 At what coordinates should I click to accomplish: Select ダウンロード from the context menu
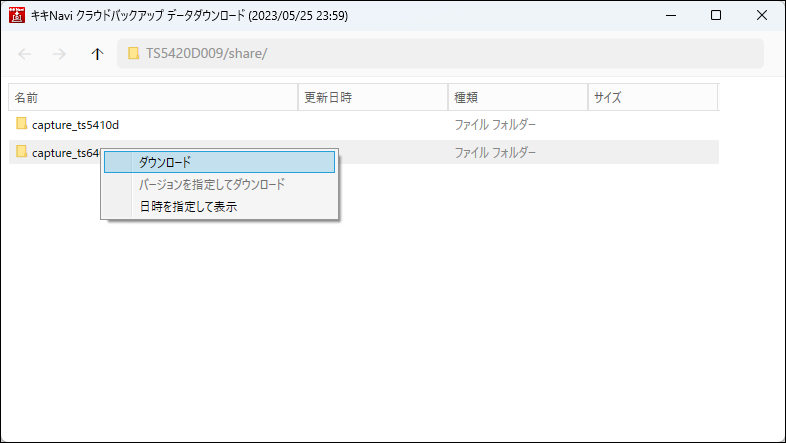[x=165, y=162]
